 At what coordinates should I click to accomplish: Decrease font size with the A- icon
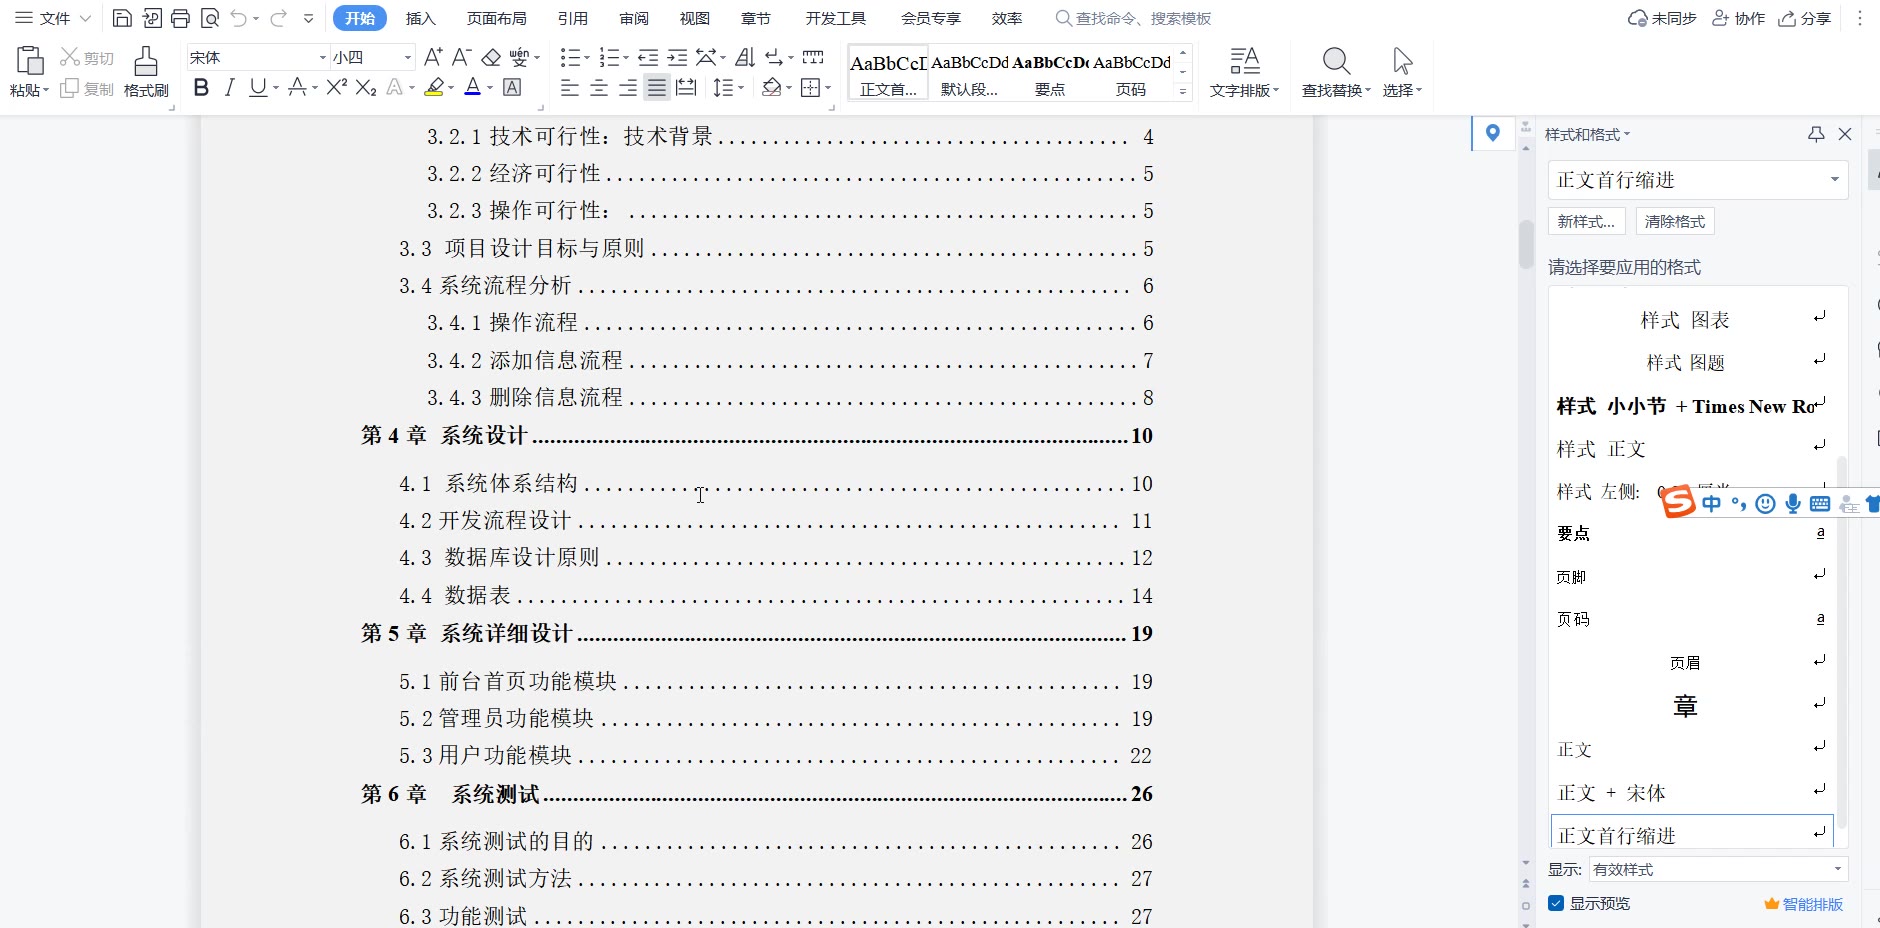pos(461,57)
